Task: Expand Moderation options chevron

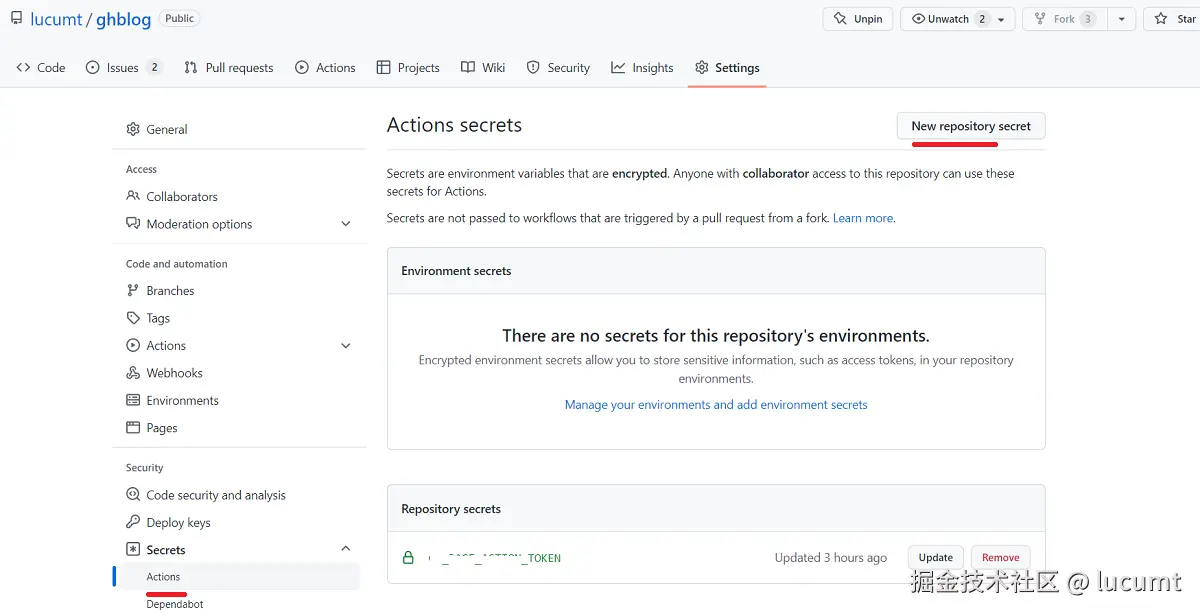Action: 346,224
